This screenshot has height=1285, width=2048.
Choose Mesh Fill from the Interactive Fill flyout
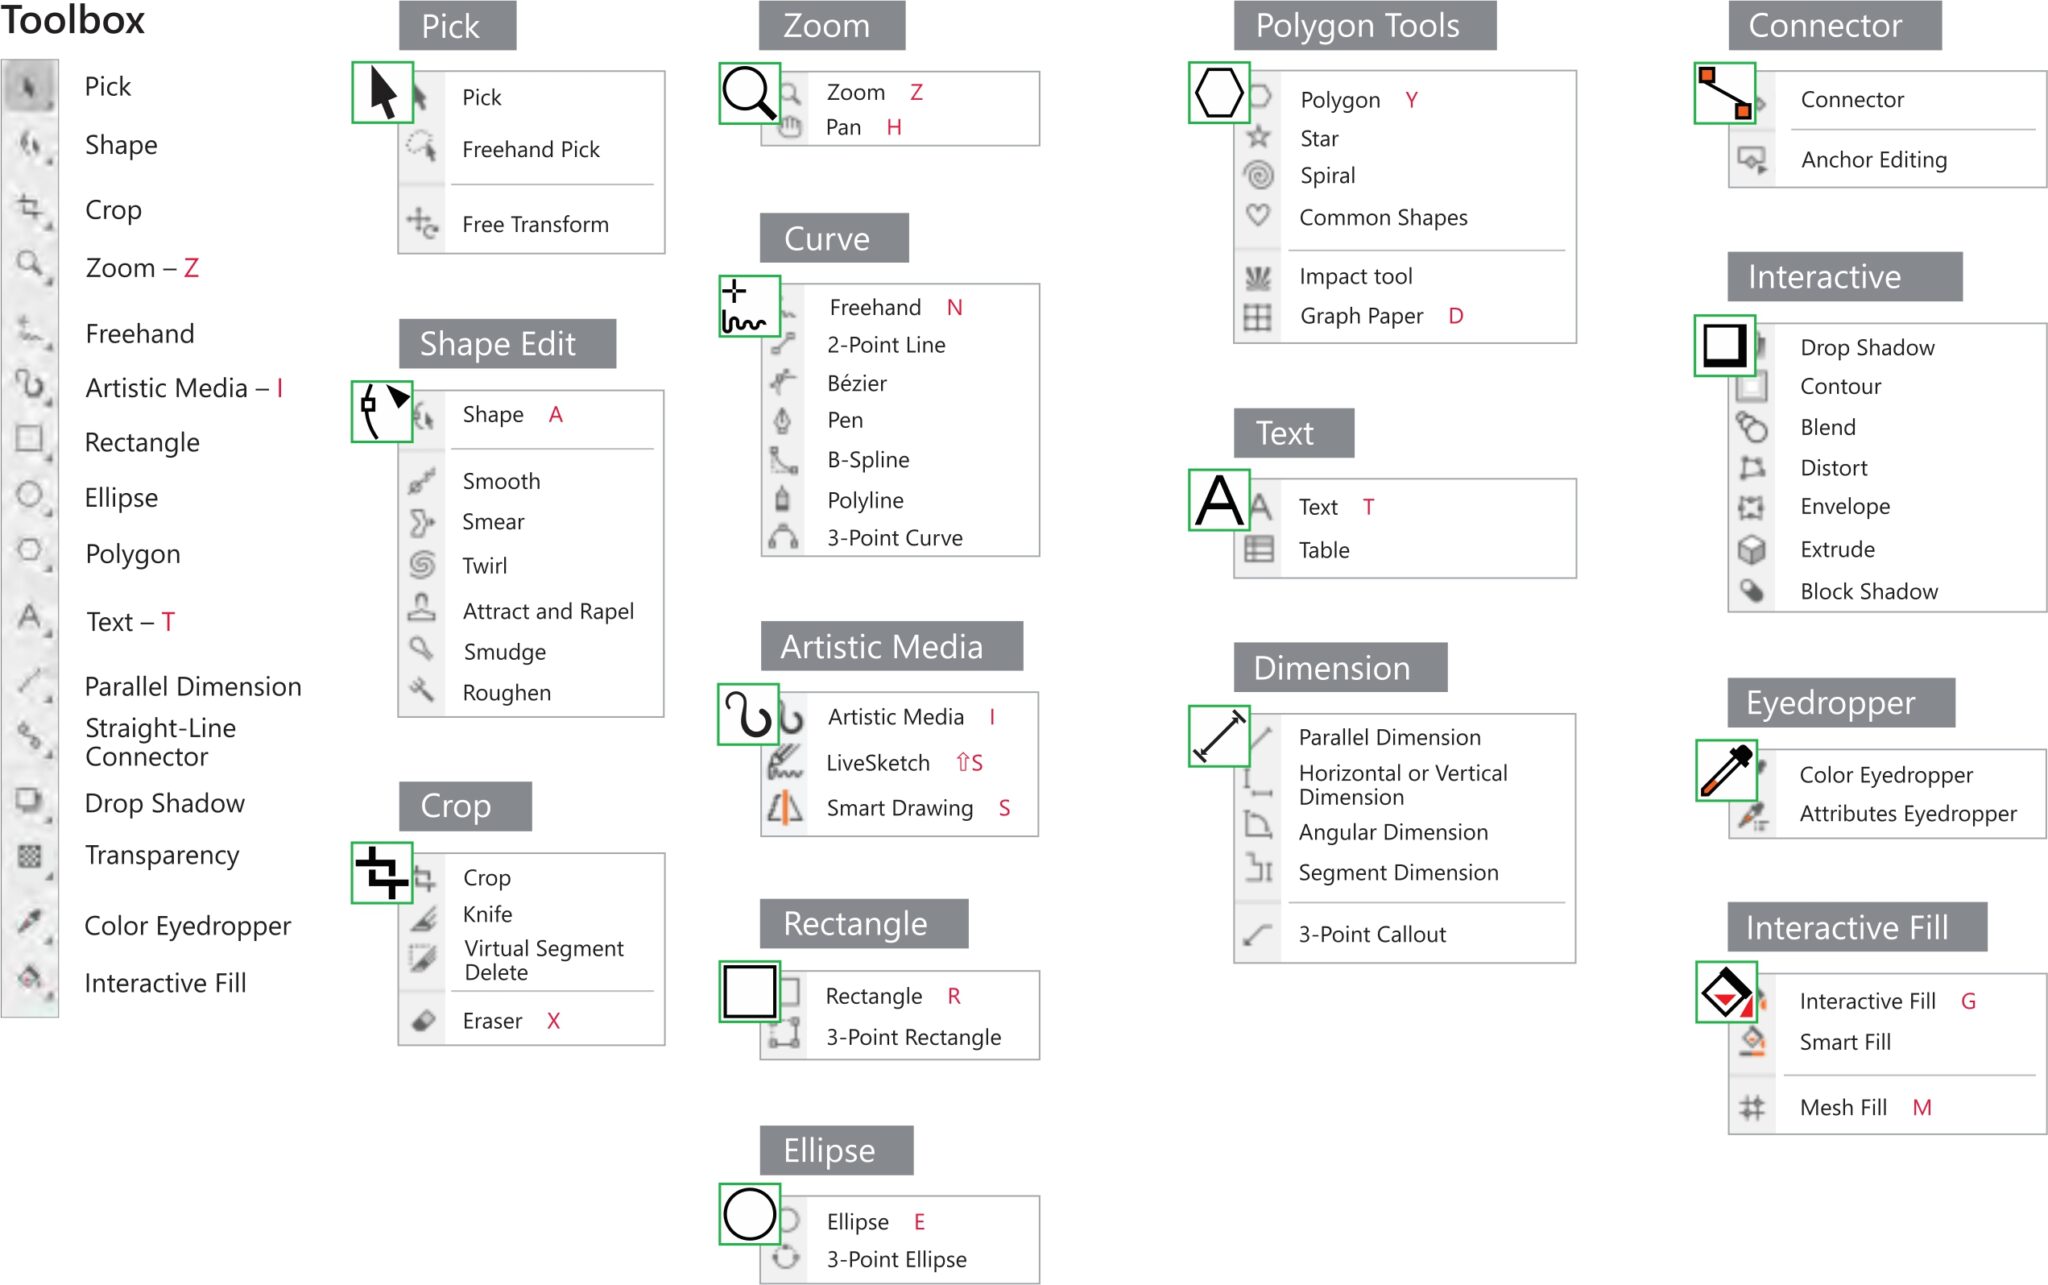[1843, 1107]
